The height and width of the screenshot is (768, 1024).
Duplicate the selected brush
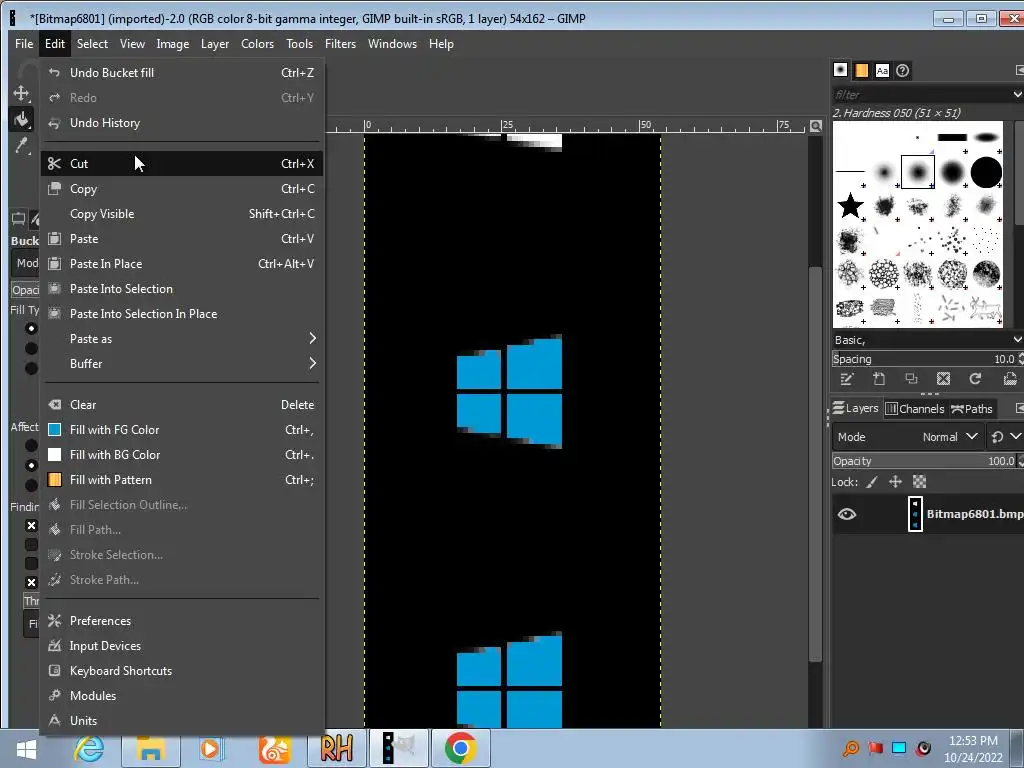tap(911, 379)
